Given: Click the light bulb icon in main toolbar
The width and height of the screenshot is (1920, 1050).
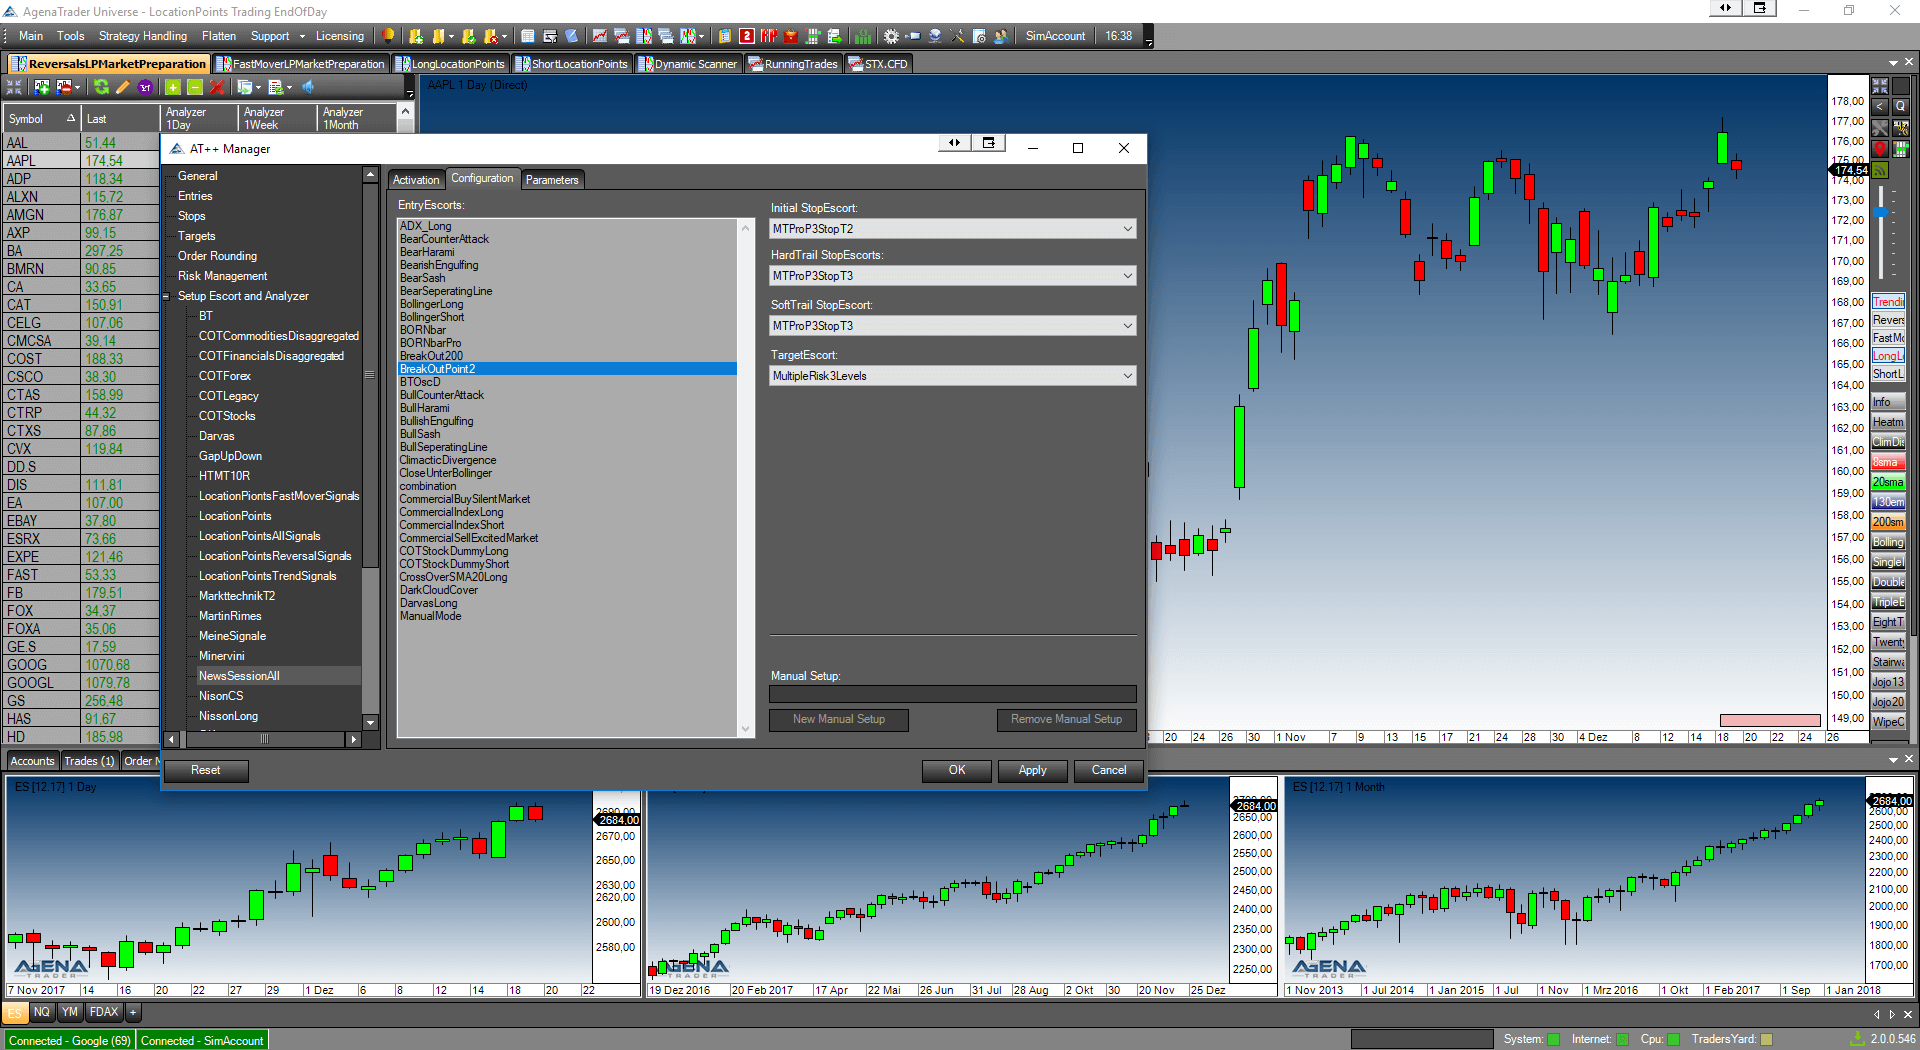Looking at the screenshot, I should point(388,36).
